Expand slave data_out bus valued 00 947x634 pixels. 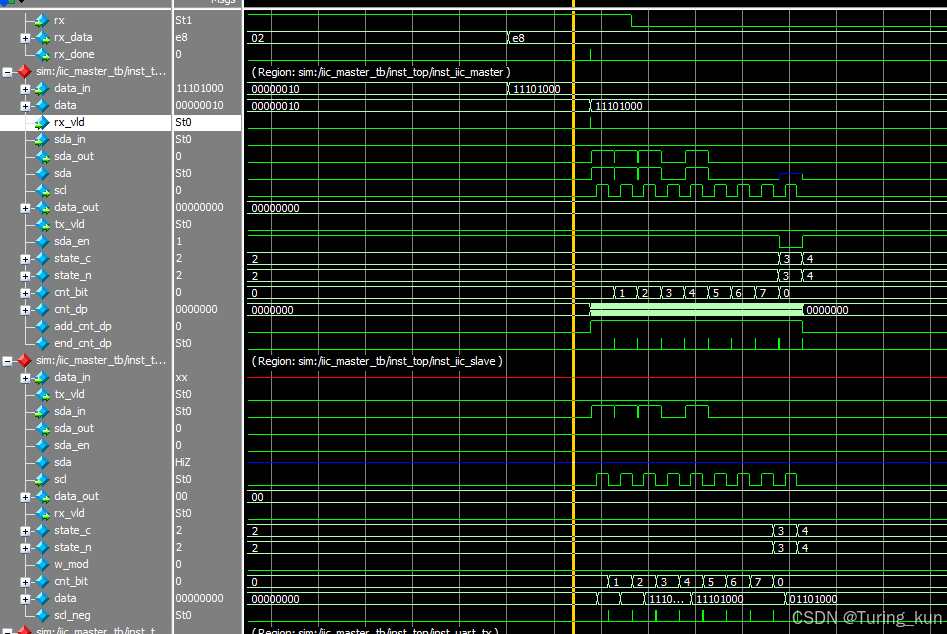(25, 497)
